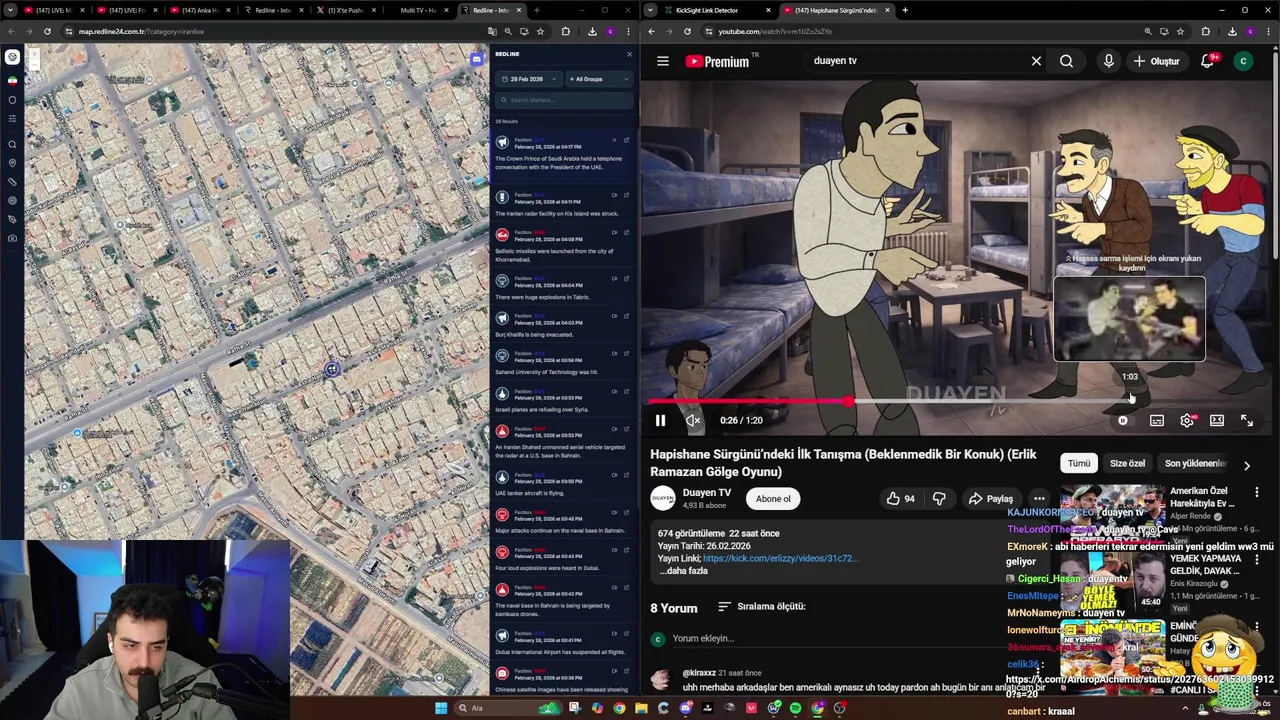The height and width of the screenshot is (720, 1280).
Task: Select the Son yüklenenler filter chip
Action: pyautogui.click(x=1194, y=463)
